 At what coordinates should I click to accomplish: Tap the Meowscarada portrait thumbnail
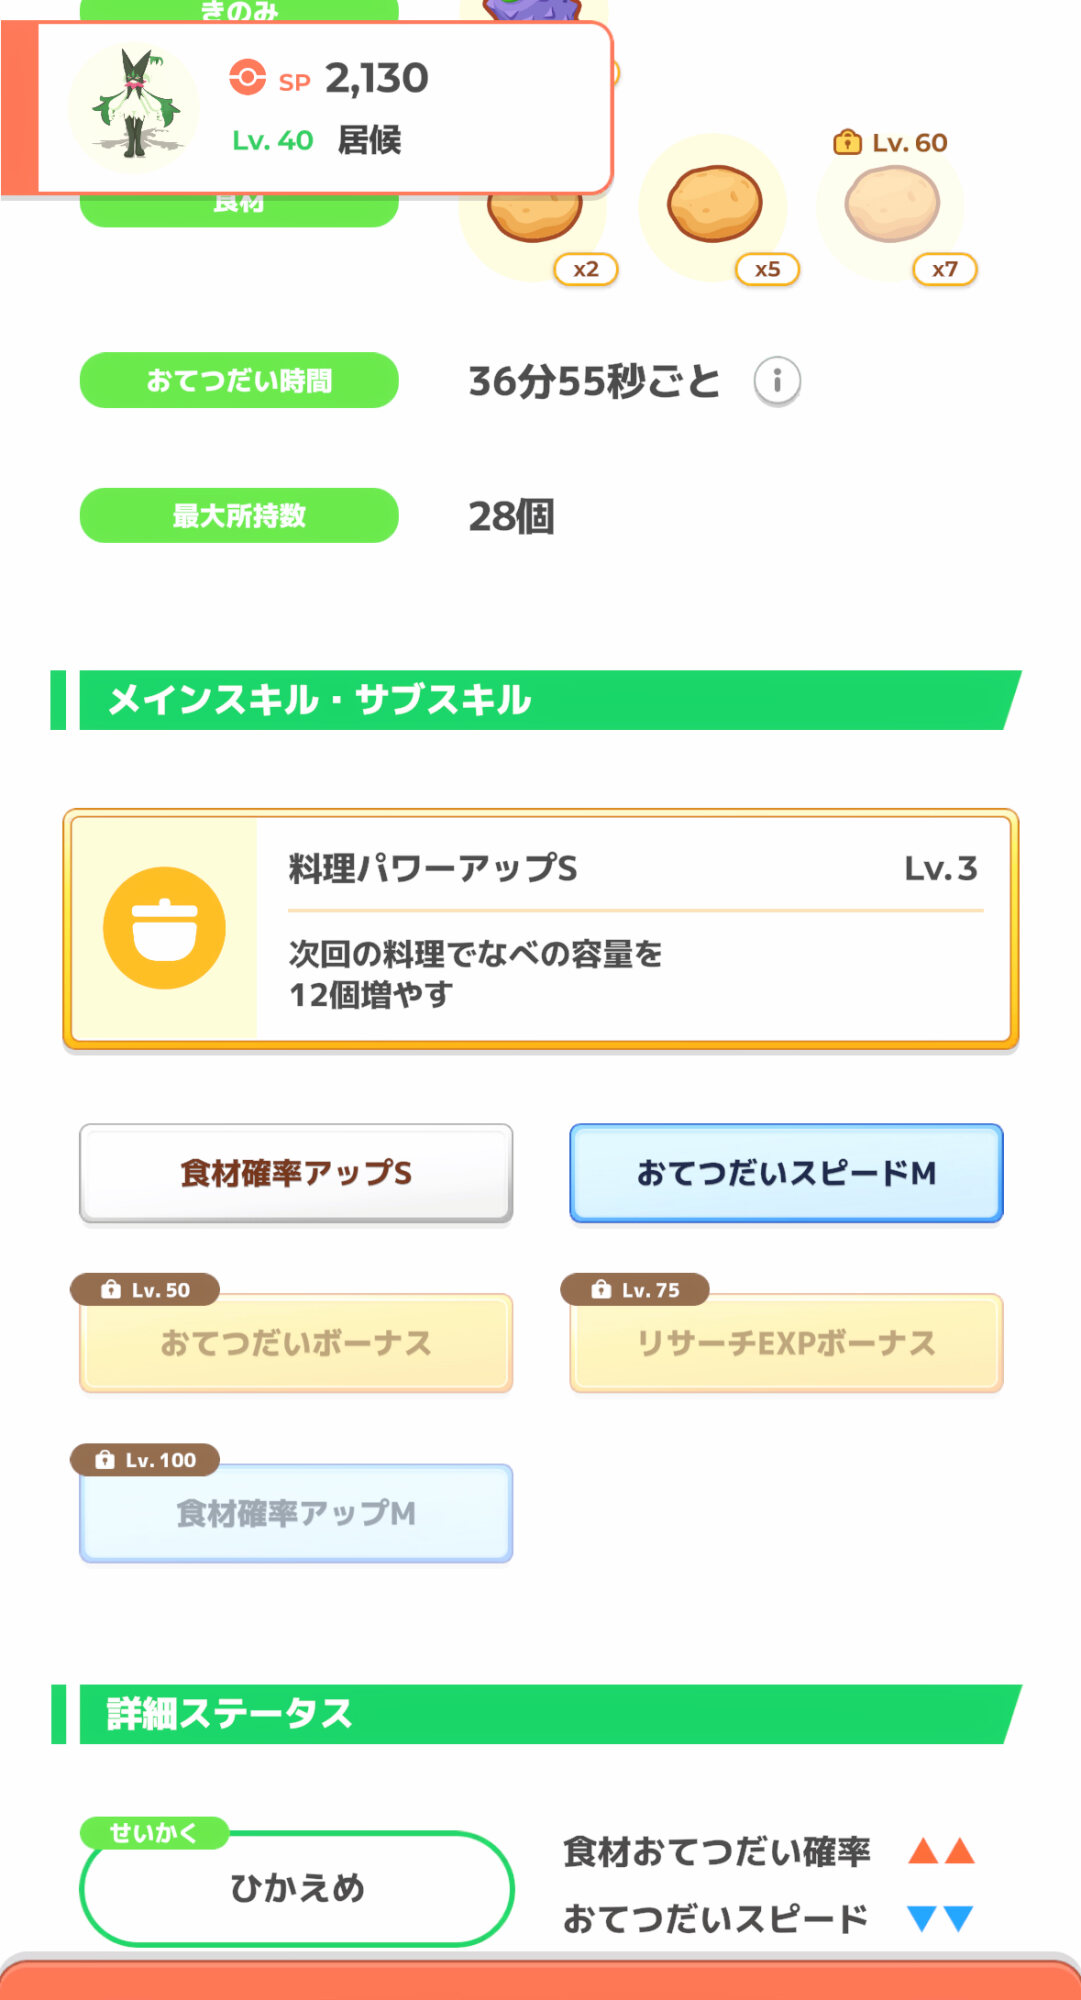134,106
